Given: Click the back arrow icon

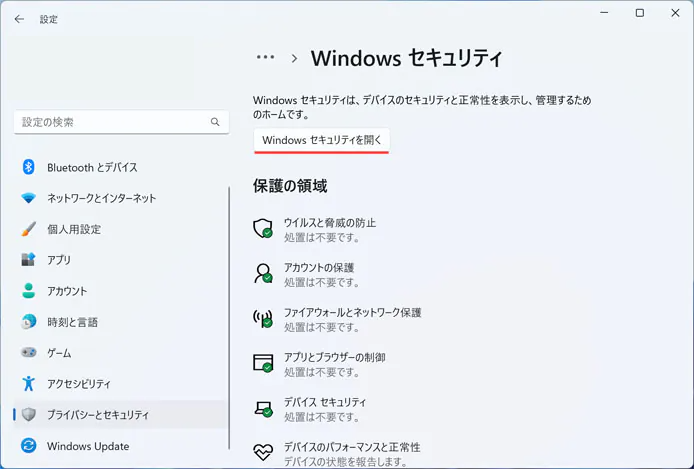Looking at the screenshot, I should tap(19, 19).
